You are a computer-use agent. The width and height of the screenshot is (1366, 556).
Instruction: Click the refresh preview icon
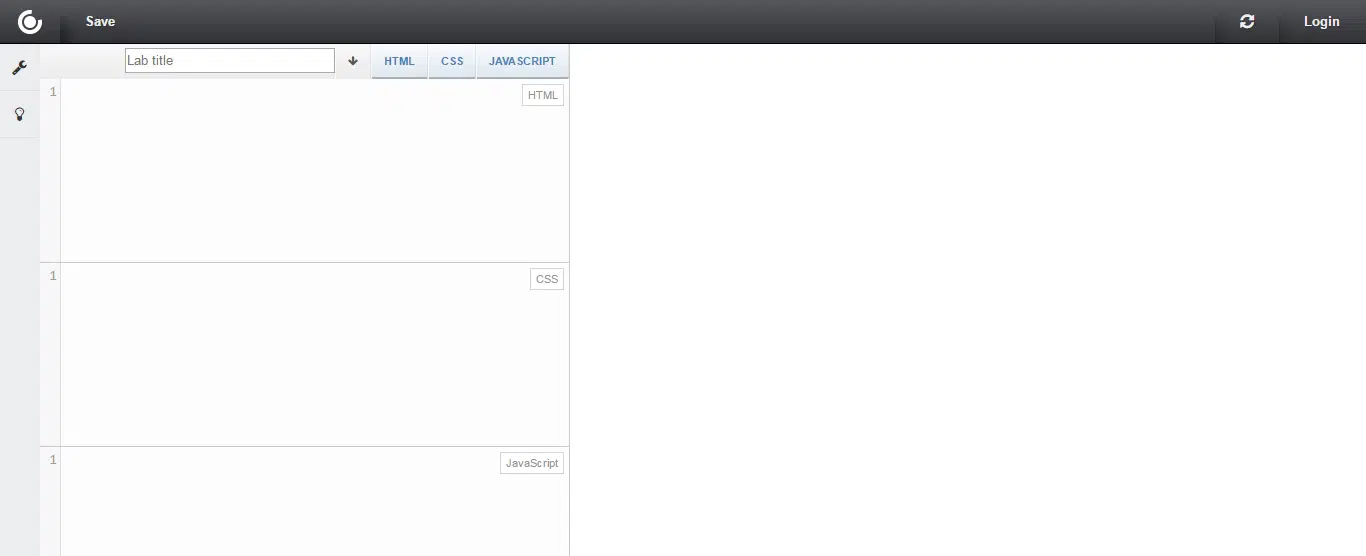click(1247, 21)
